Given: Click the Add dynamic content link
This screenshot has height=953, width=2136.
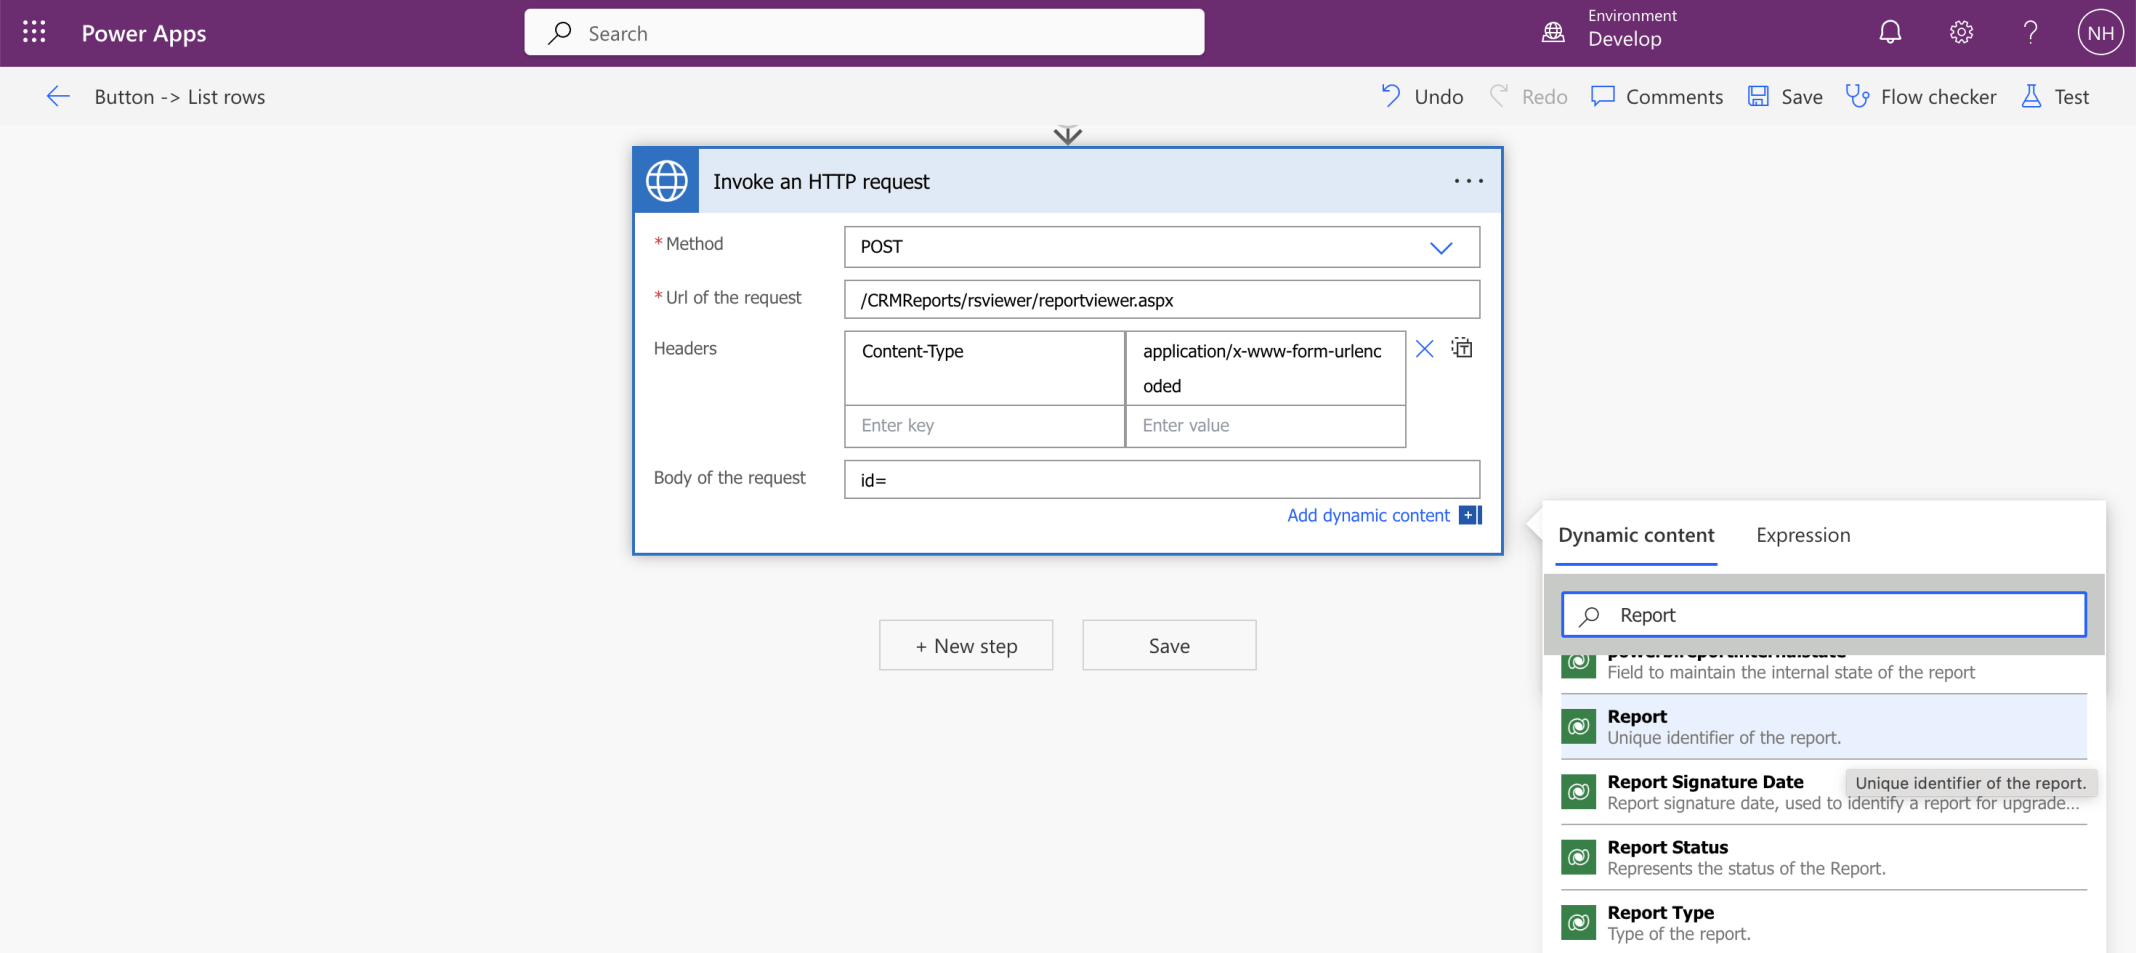Looking at the screenshot, I should (1368, 516).
